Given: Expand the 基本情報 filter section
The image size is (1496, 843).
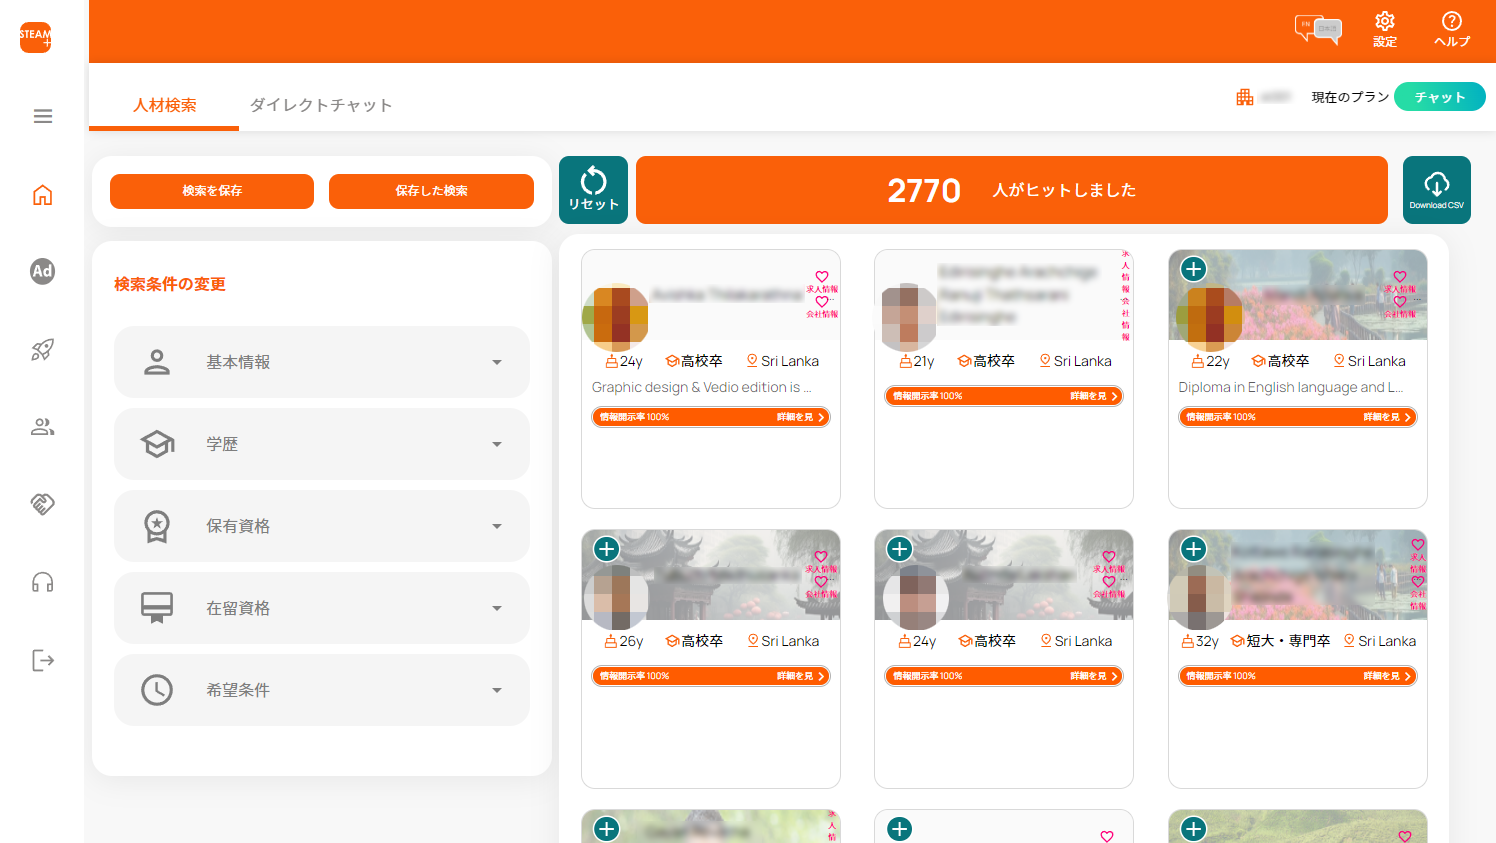Looking at the screenshot, I should tap(322, 362).
